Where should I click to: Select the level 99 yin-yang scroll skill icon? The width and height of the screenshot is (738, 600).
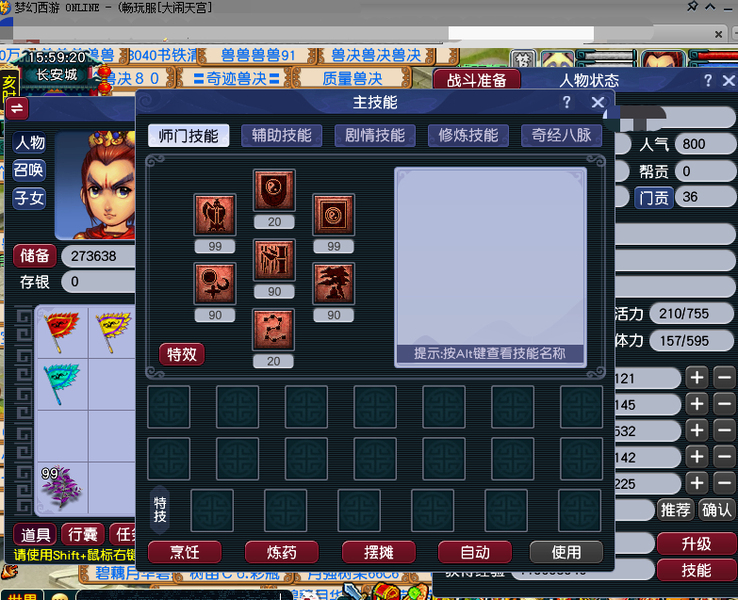point(334,215)
